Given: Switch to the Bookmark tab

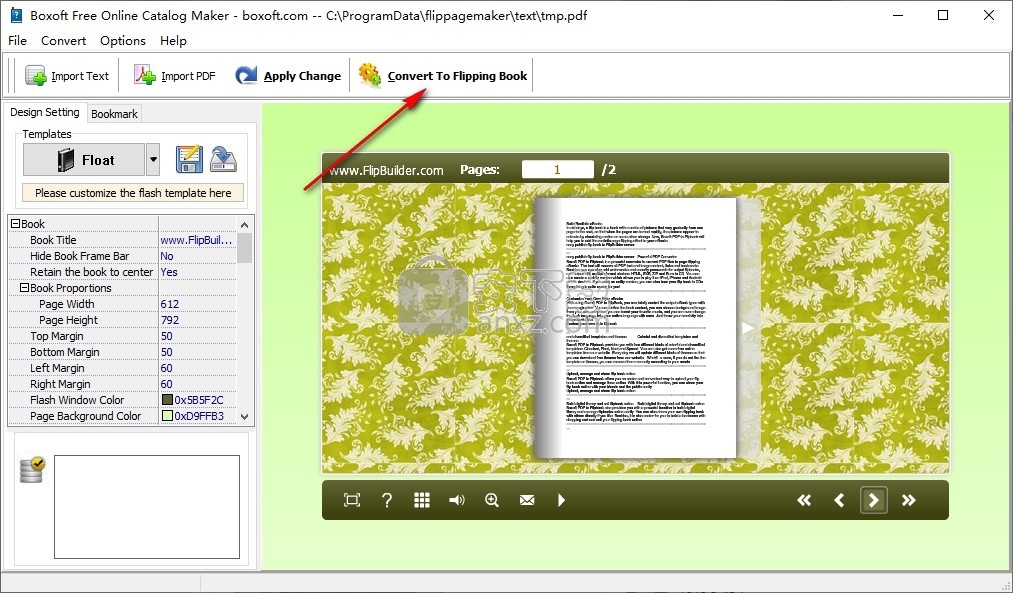Looking at the screenshot, I should tap(114, 114).
